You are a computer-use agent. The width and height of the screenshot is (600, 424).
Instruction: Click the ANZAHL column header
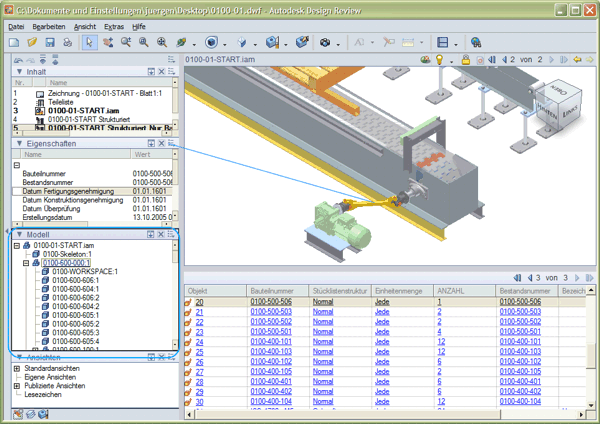click(x=465, y=291)
